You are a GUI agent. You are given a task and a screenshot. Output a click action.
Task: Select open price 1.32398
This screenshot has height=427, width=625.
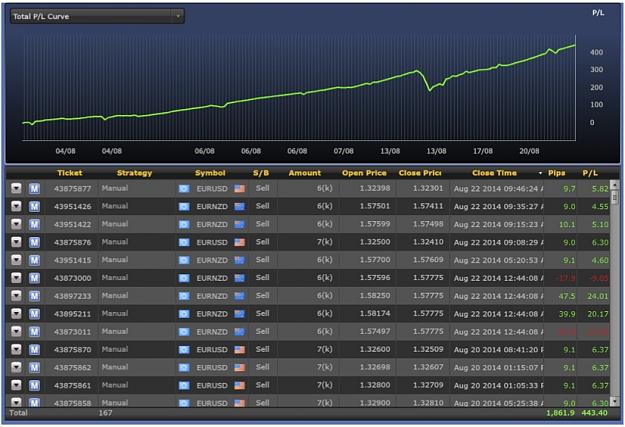click(375, 188)
